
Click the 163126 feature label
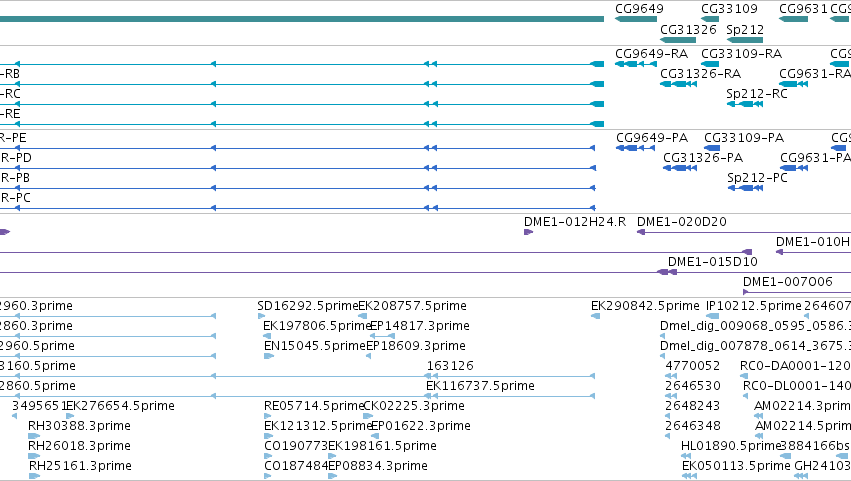(x=450, y=366)
